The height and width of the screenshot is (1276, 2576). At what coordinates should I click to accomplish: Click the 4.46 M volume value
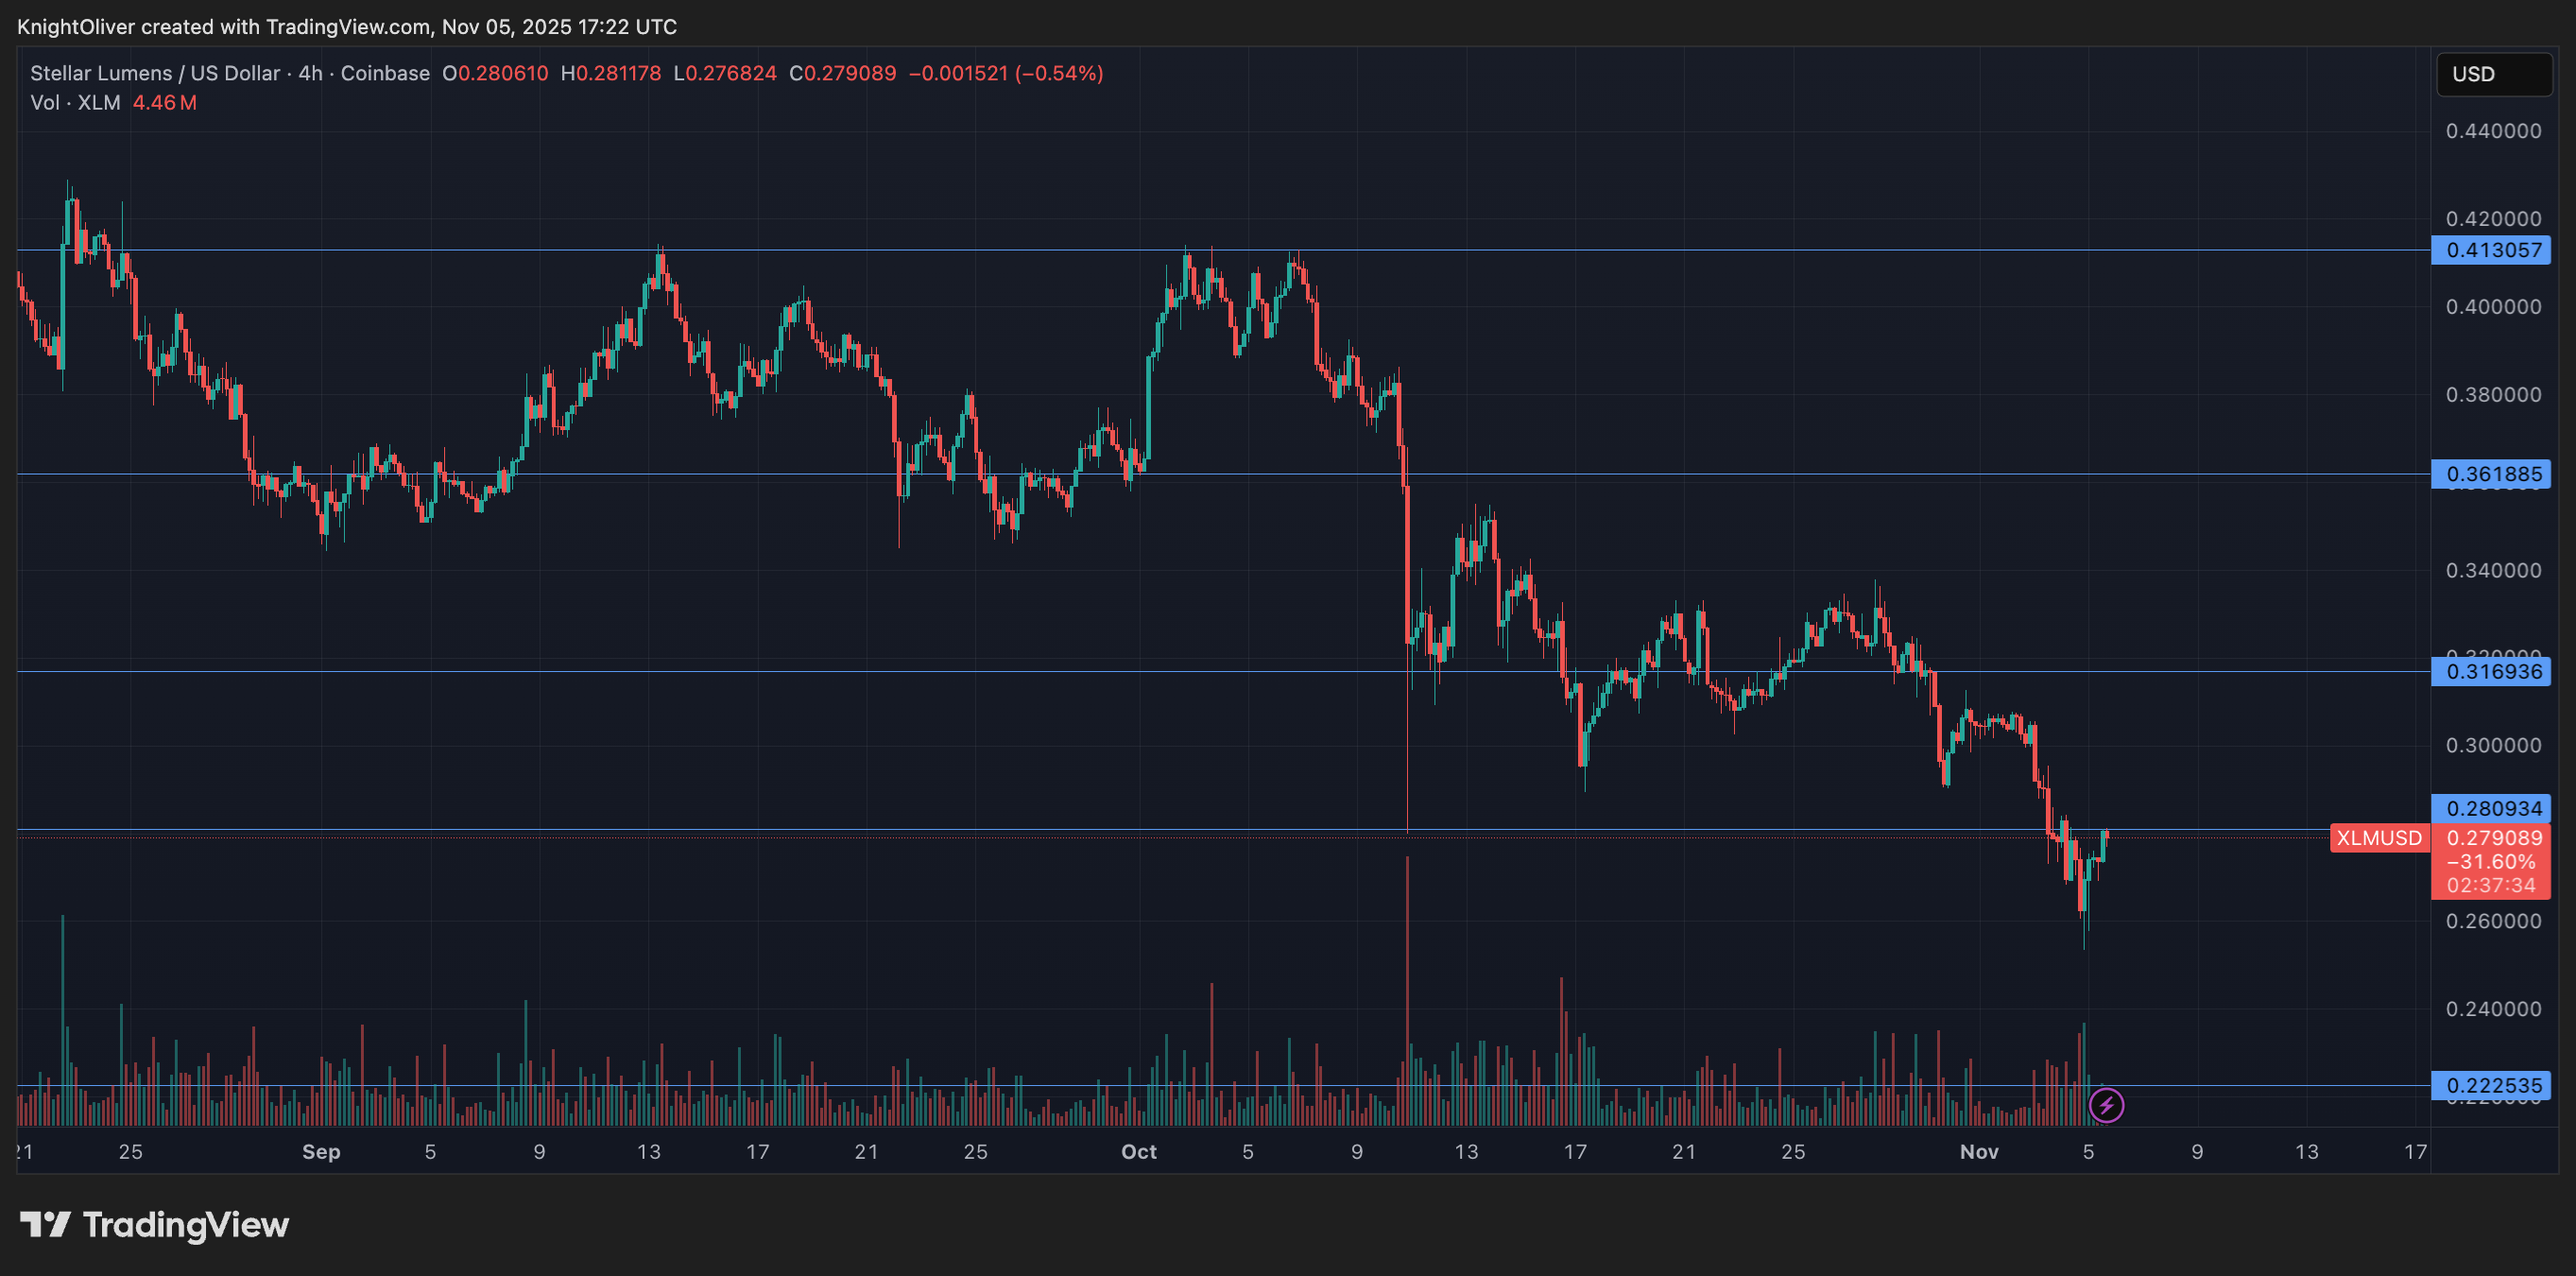pos(165,103)
